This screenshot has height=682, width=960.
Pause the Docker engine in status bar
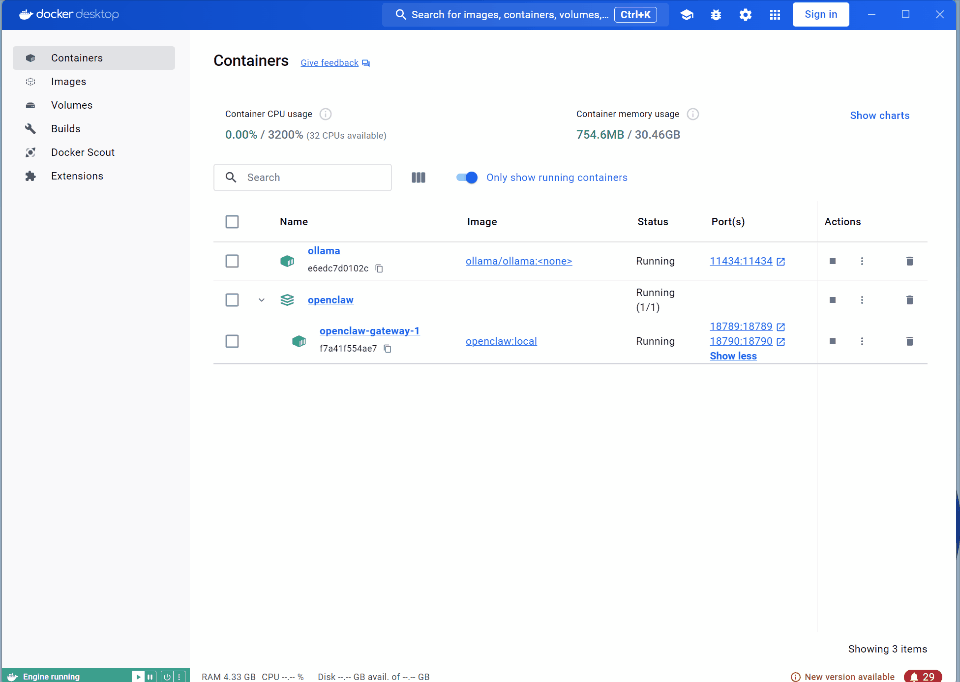(x=150, y=676)
